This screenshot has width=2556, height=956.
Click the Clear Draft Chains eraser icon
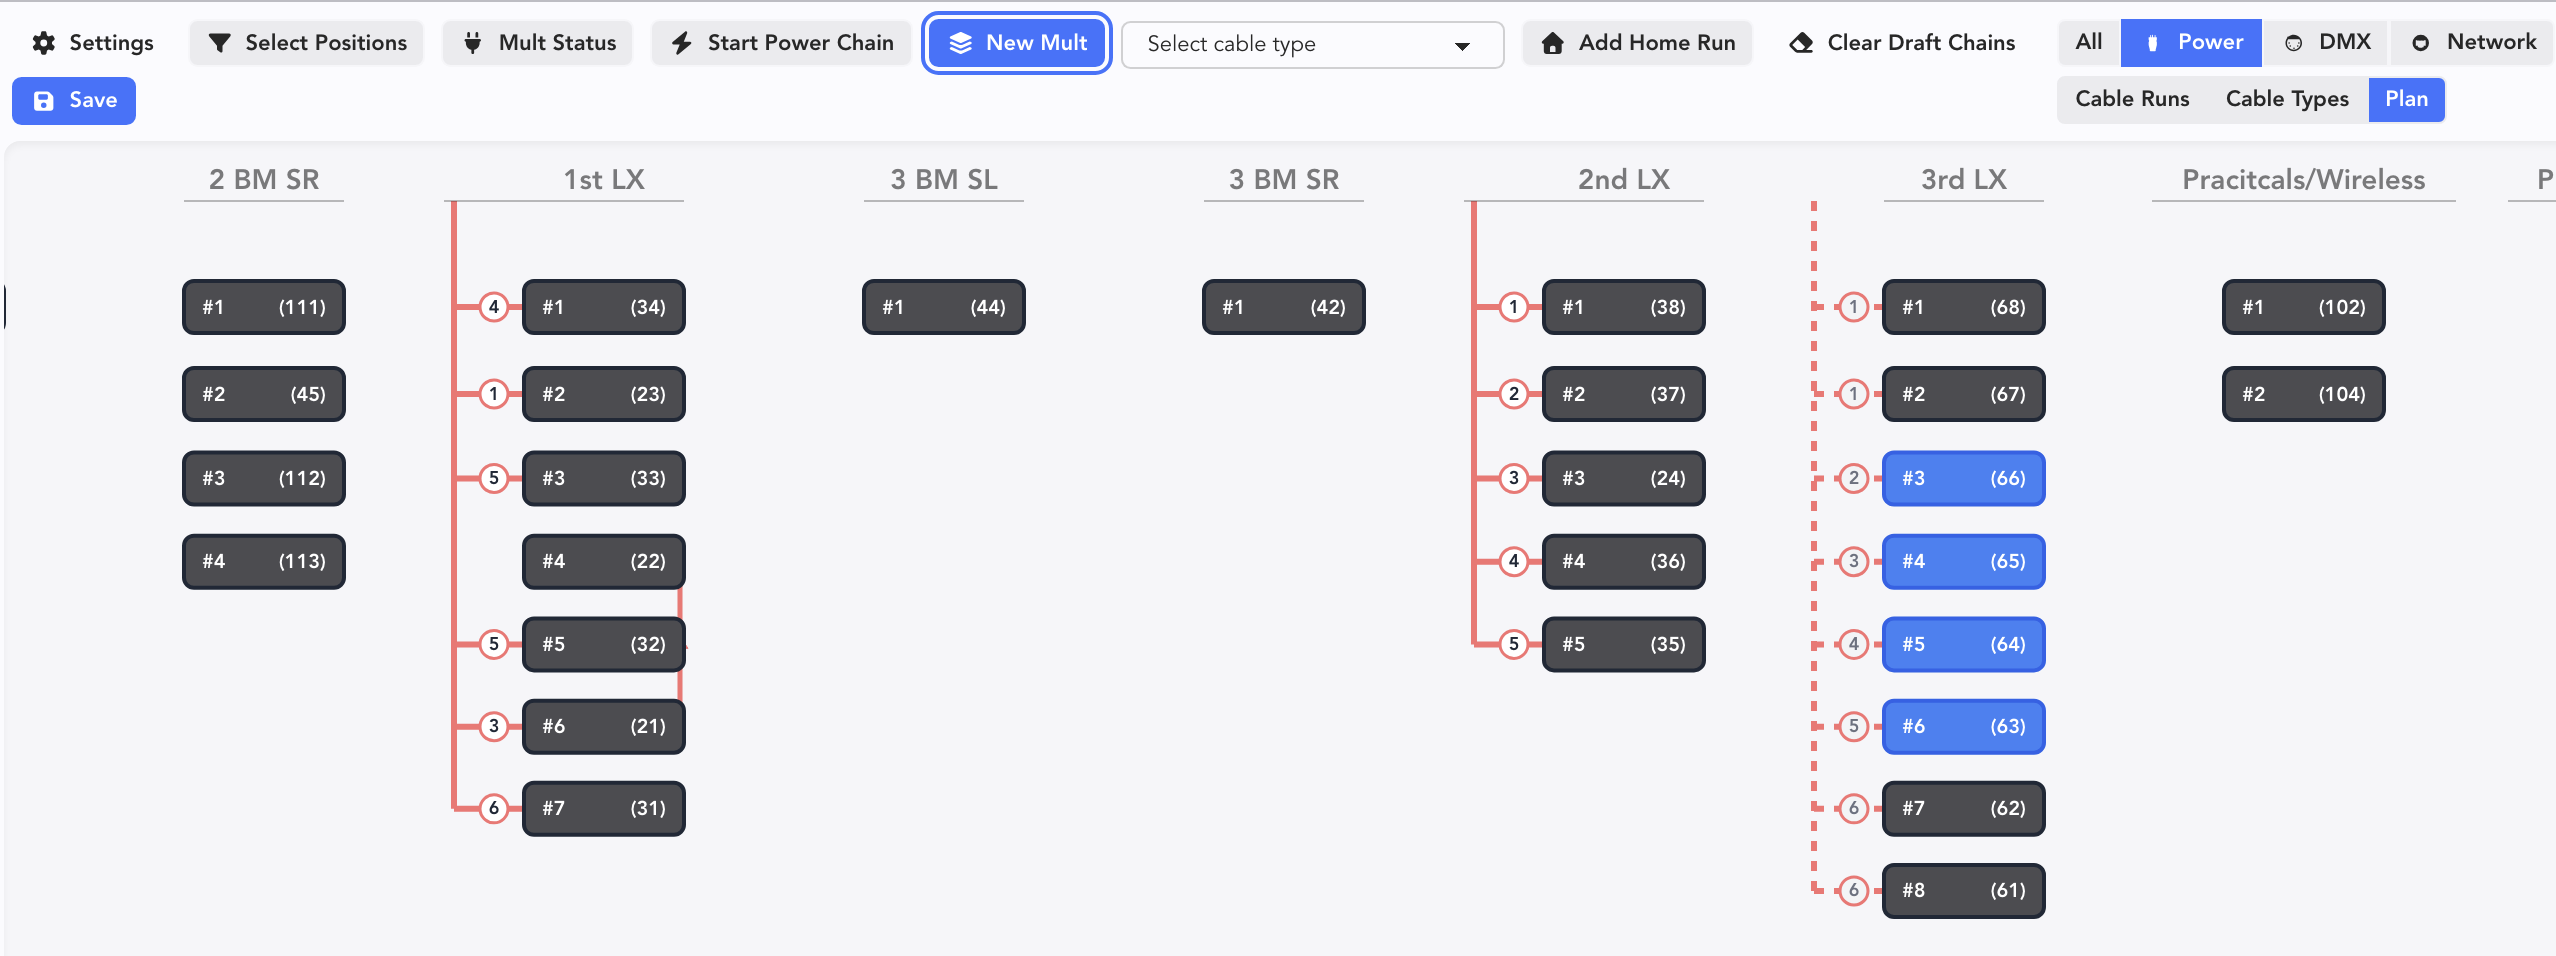coord(1801,43)
